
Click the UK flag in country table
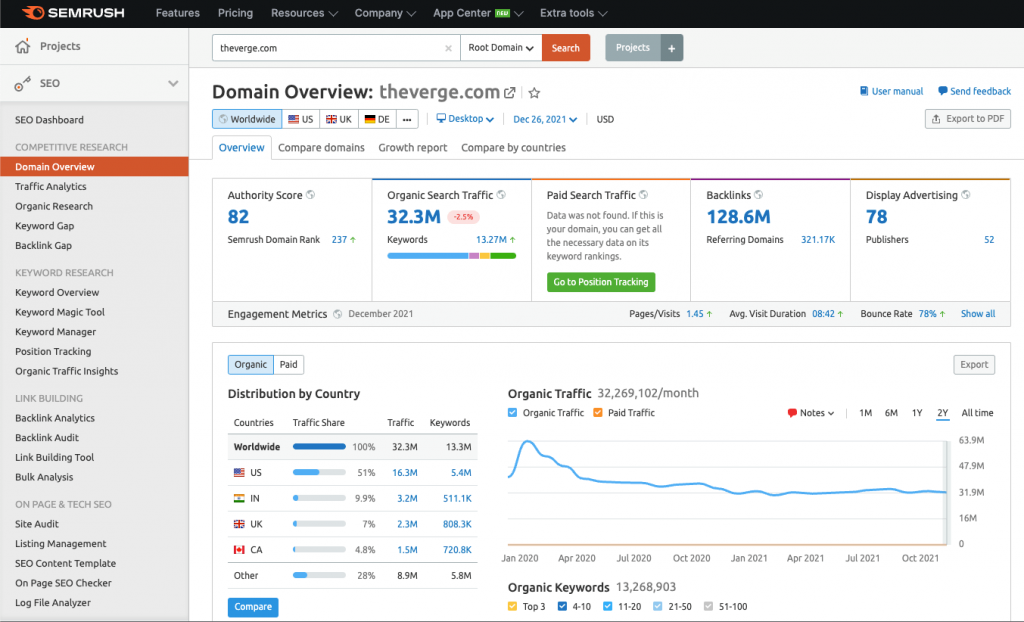tap(239, 524)
